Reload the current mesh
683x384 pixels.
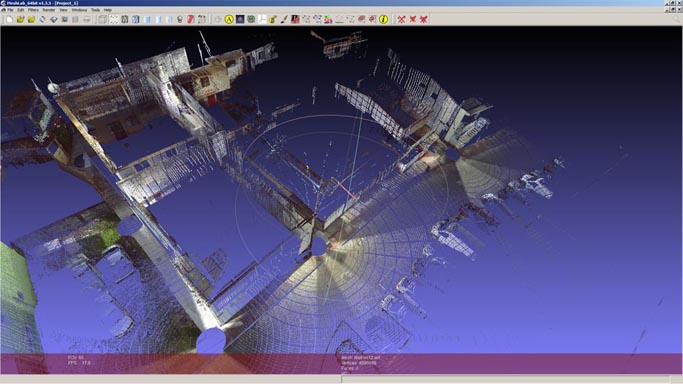tap(42, 19)
